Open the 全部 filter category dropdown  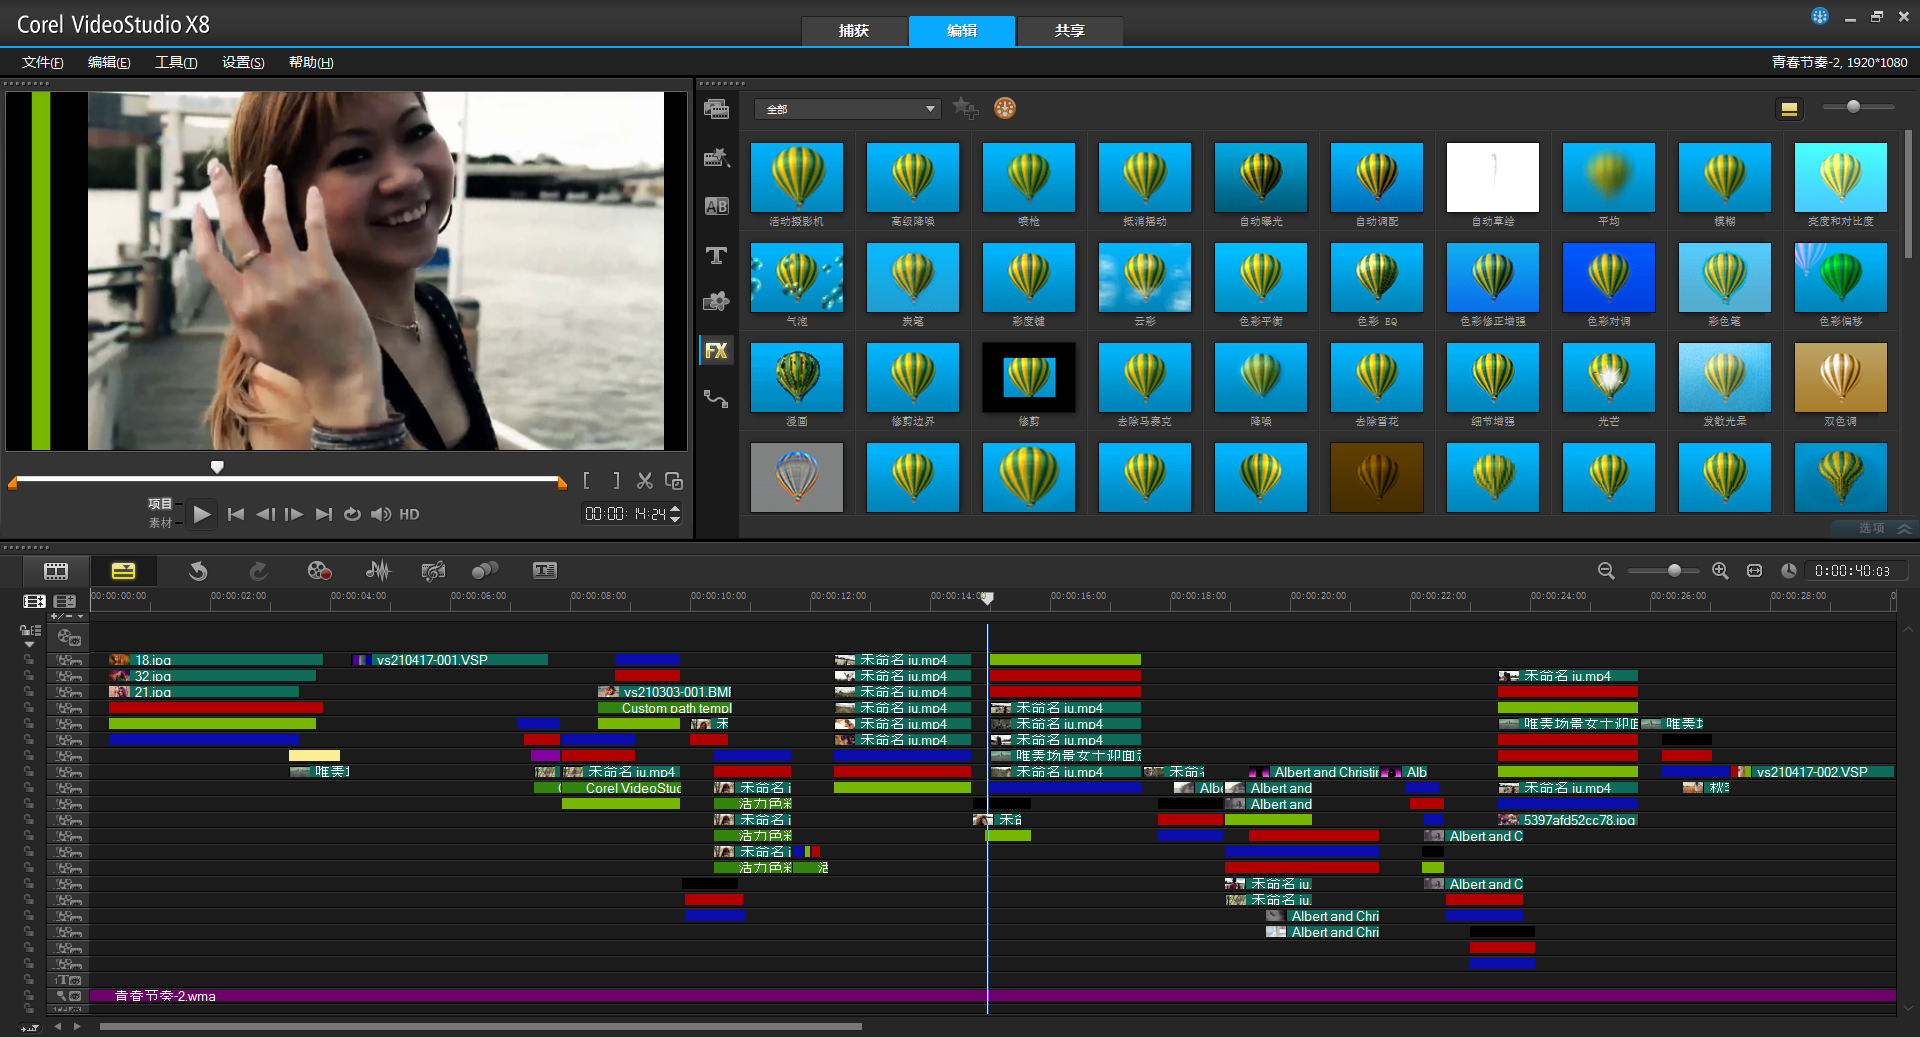tap(848, 109)
